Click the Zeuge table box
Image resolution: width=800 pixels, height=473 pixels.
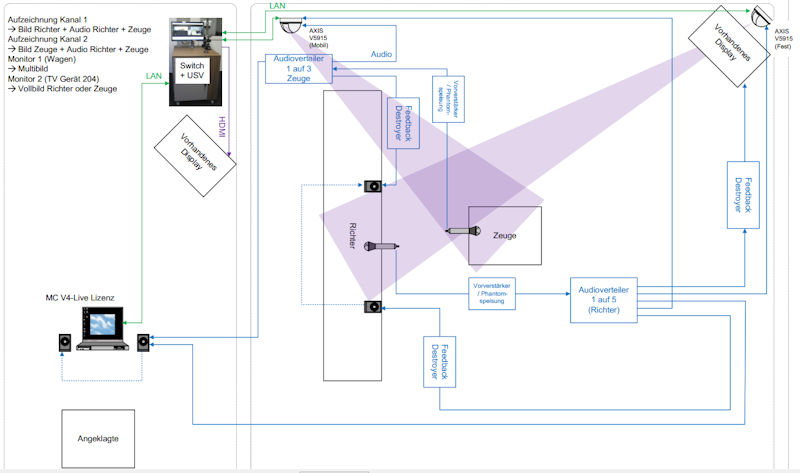coord(505,235)
